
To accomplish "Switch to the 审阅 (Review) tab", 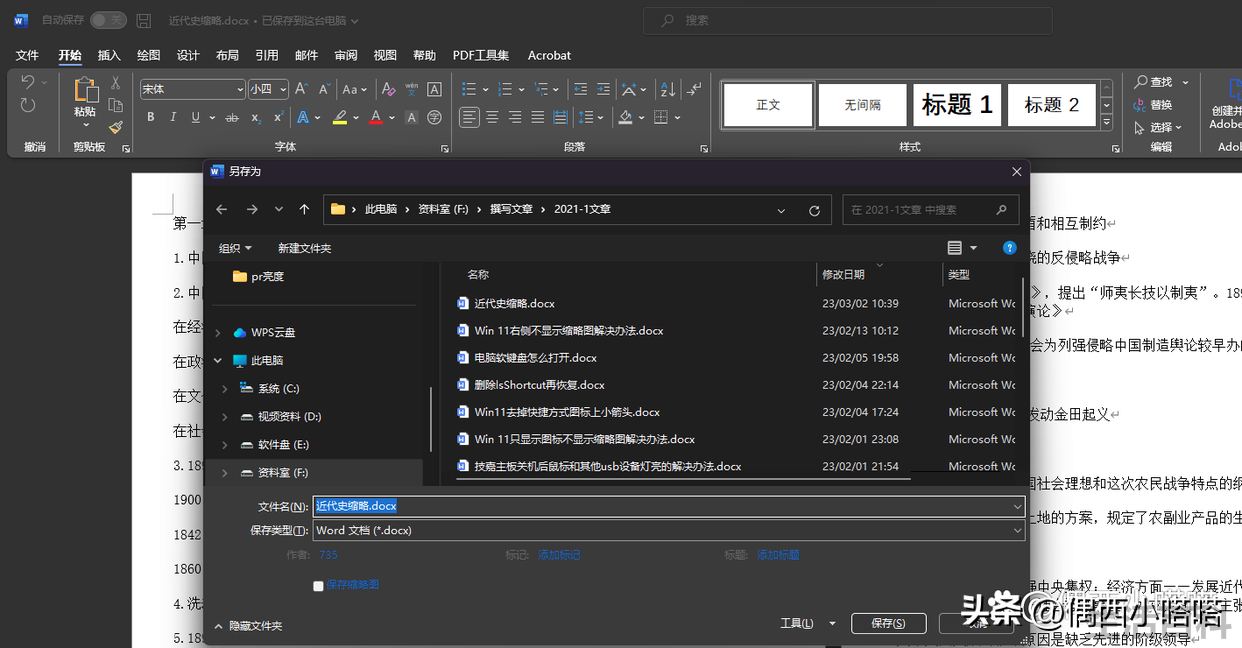I will tap(346, 55).
